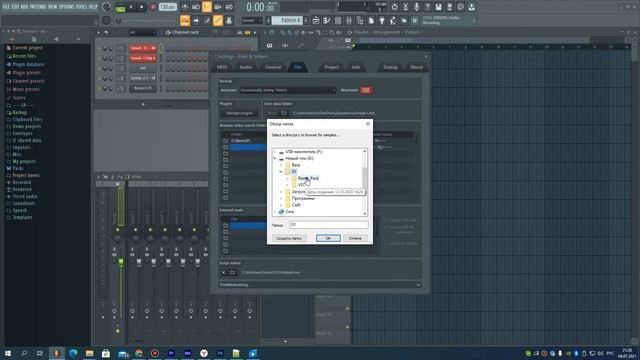This screenshot has height=360, width=640.
Task: Click the 130 tempo display
Action: (167, 7)
